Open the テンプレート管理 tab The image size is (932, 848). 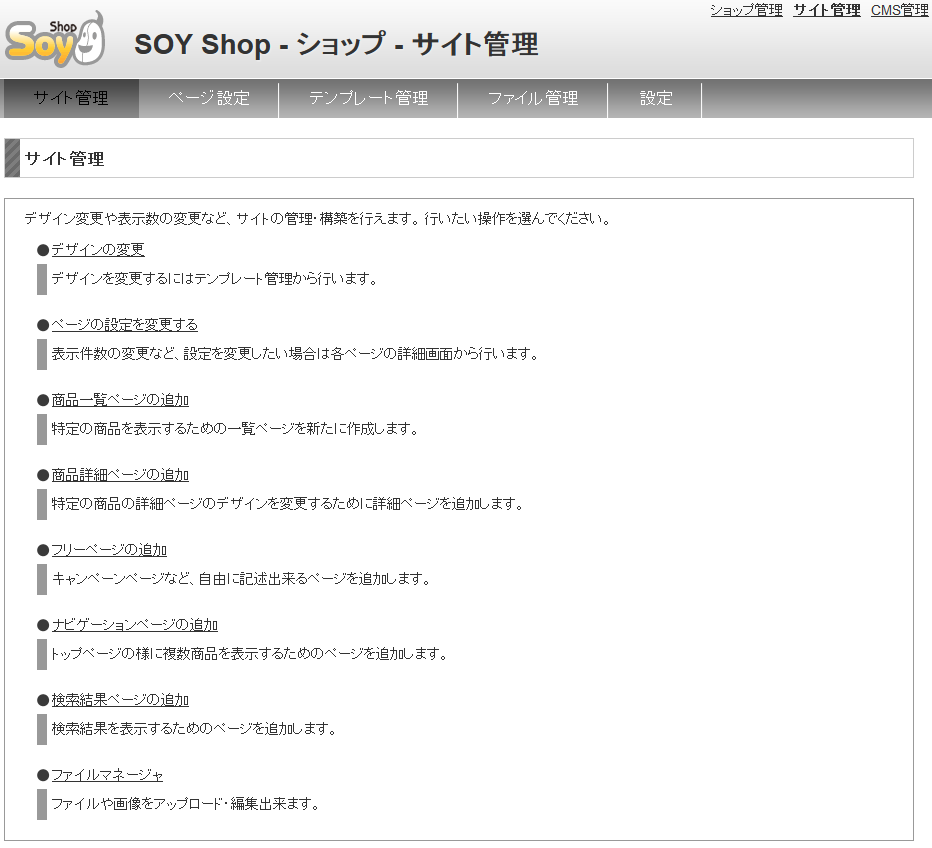point(368,98)
